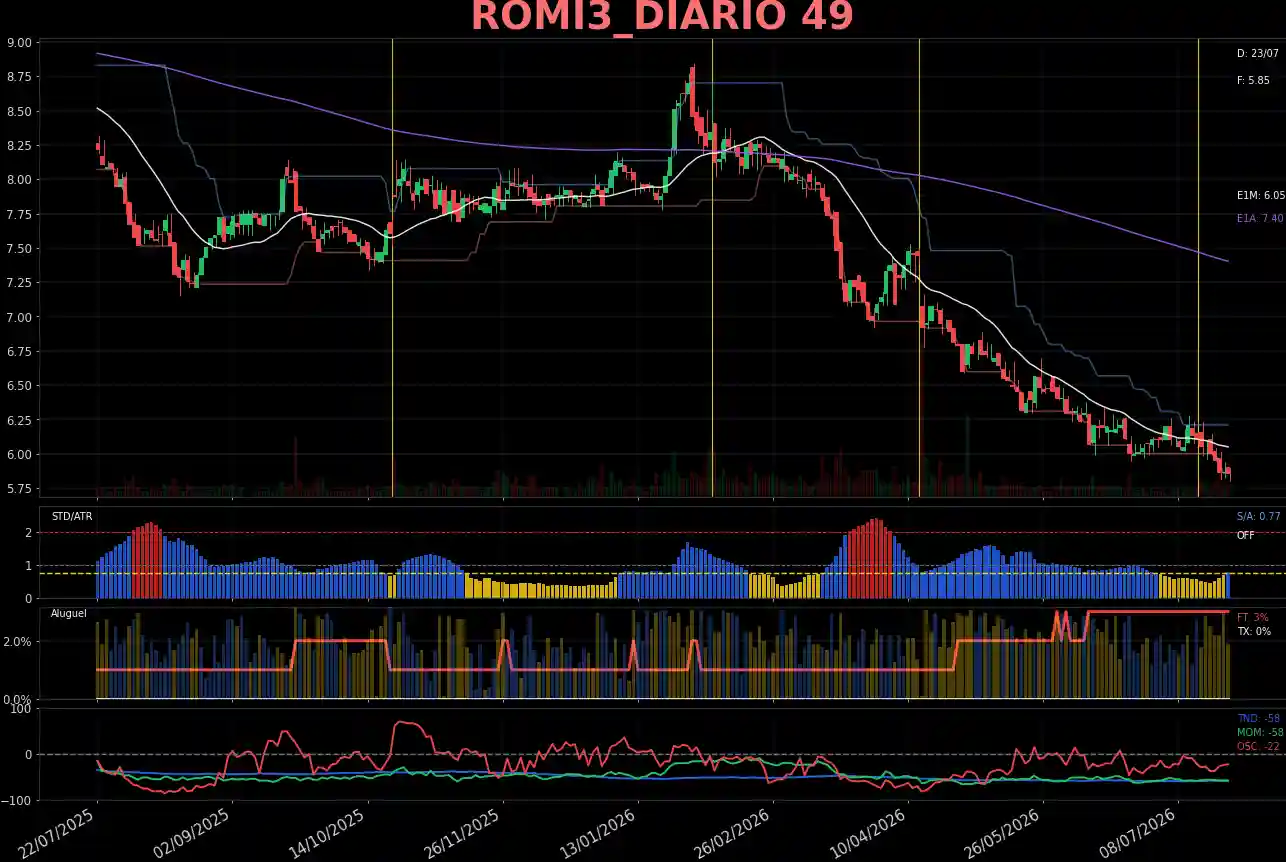The height and width of the screenshot is (862, 1286).
Task: Click the 'F: 5.85' closing price label
Action: point(1253,80)
